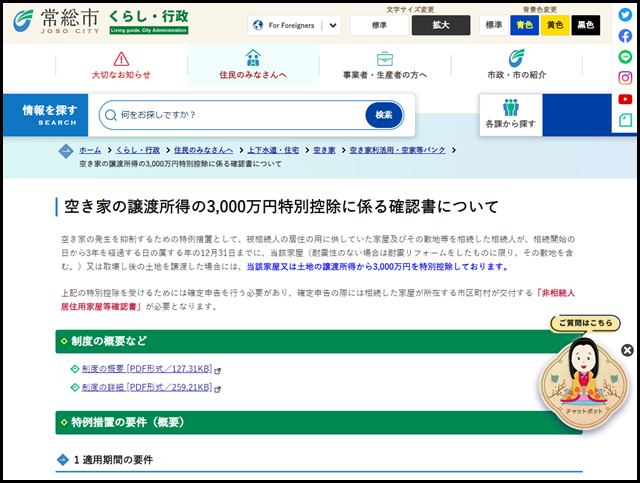
Task: Open the 各課から探す tab
Action: pos(511,115)
